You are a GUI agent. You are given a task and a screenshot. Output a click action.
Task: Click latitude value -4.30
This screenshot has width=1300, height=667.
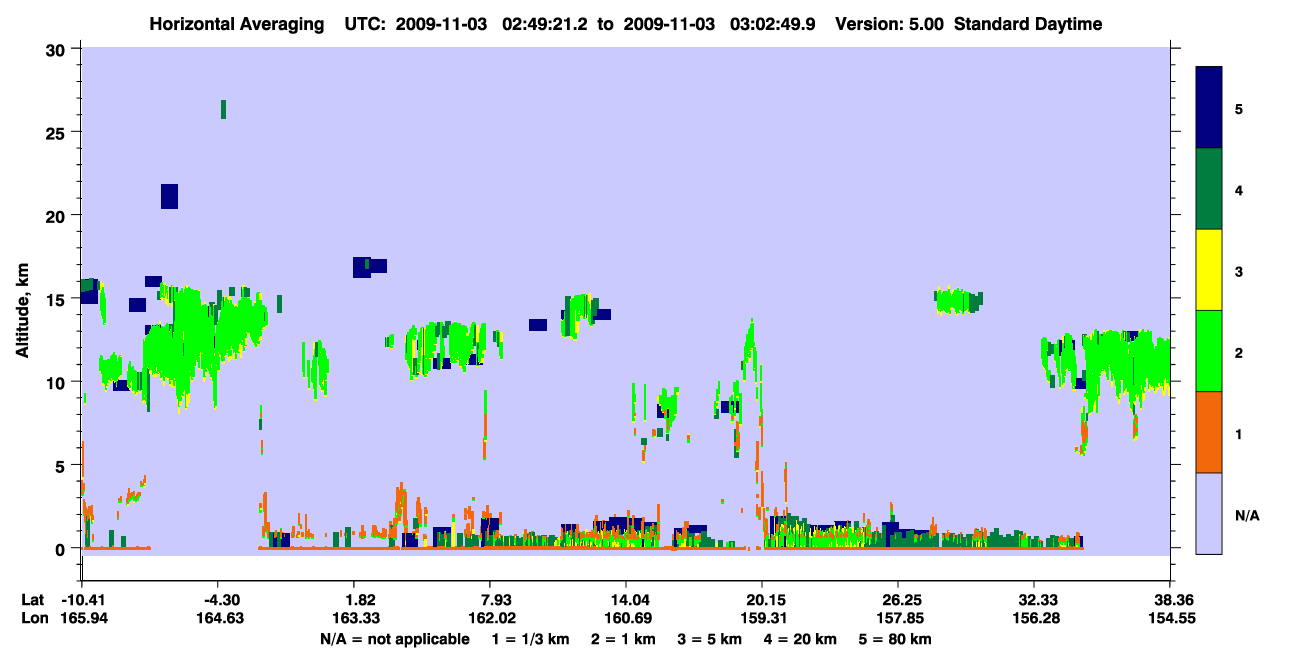218,600
